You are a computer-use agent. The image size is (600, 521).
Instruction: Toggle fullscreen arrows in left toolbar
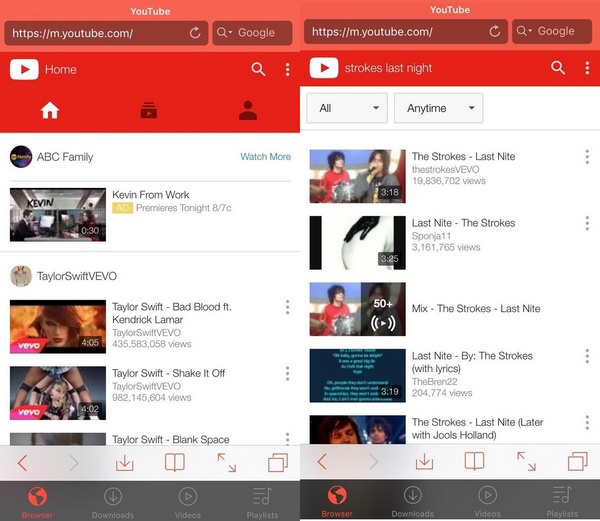[x=227, y=462]
